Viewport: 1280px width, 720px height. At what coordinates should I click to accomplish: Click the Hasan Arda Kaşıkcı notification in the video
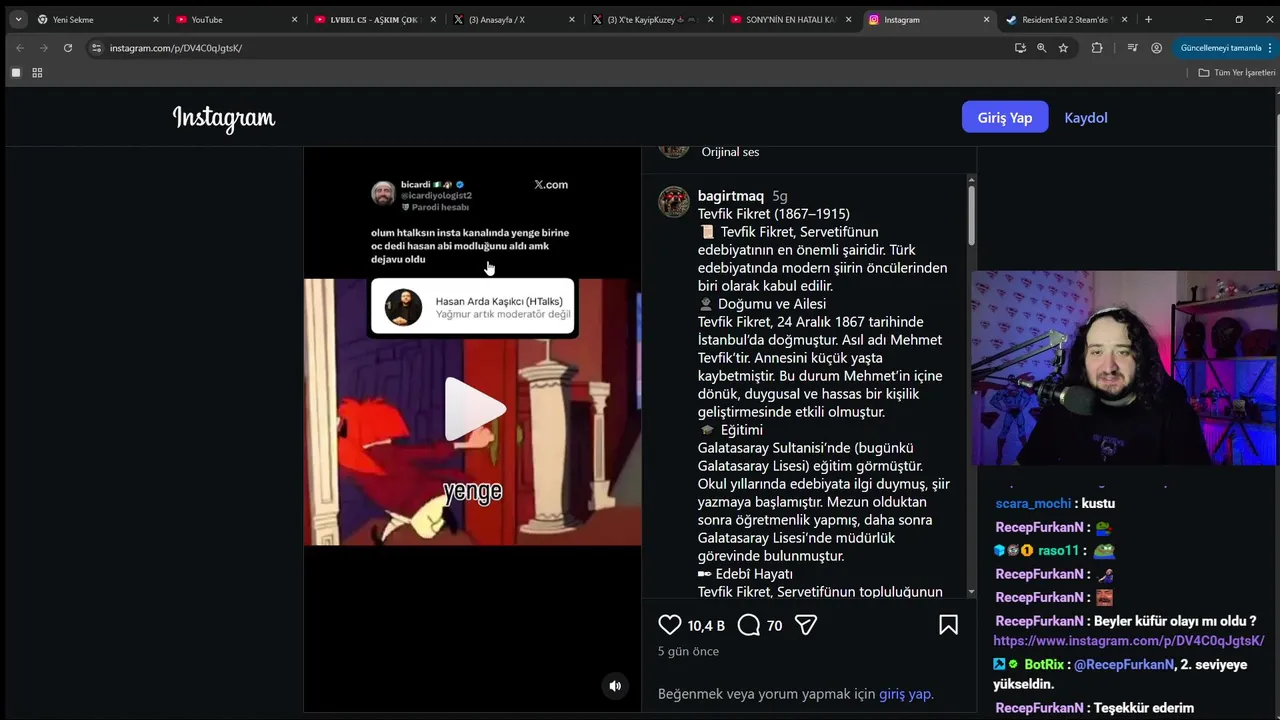(473, 308)
